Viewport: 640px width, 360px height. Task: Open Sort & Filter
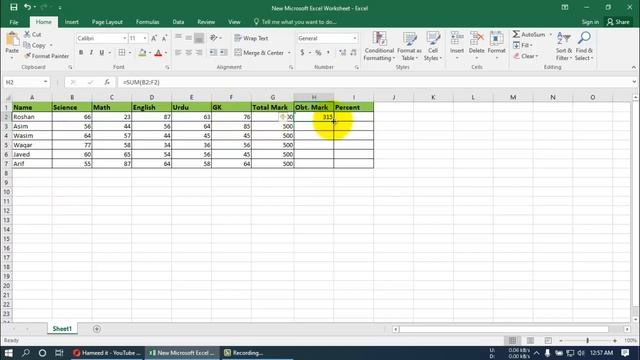click(564, 46)
